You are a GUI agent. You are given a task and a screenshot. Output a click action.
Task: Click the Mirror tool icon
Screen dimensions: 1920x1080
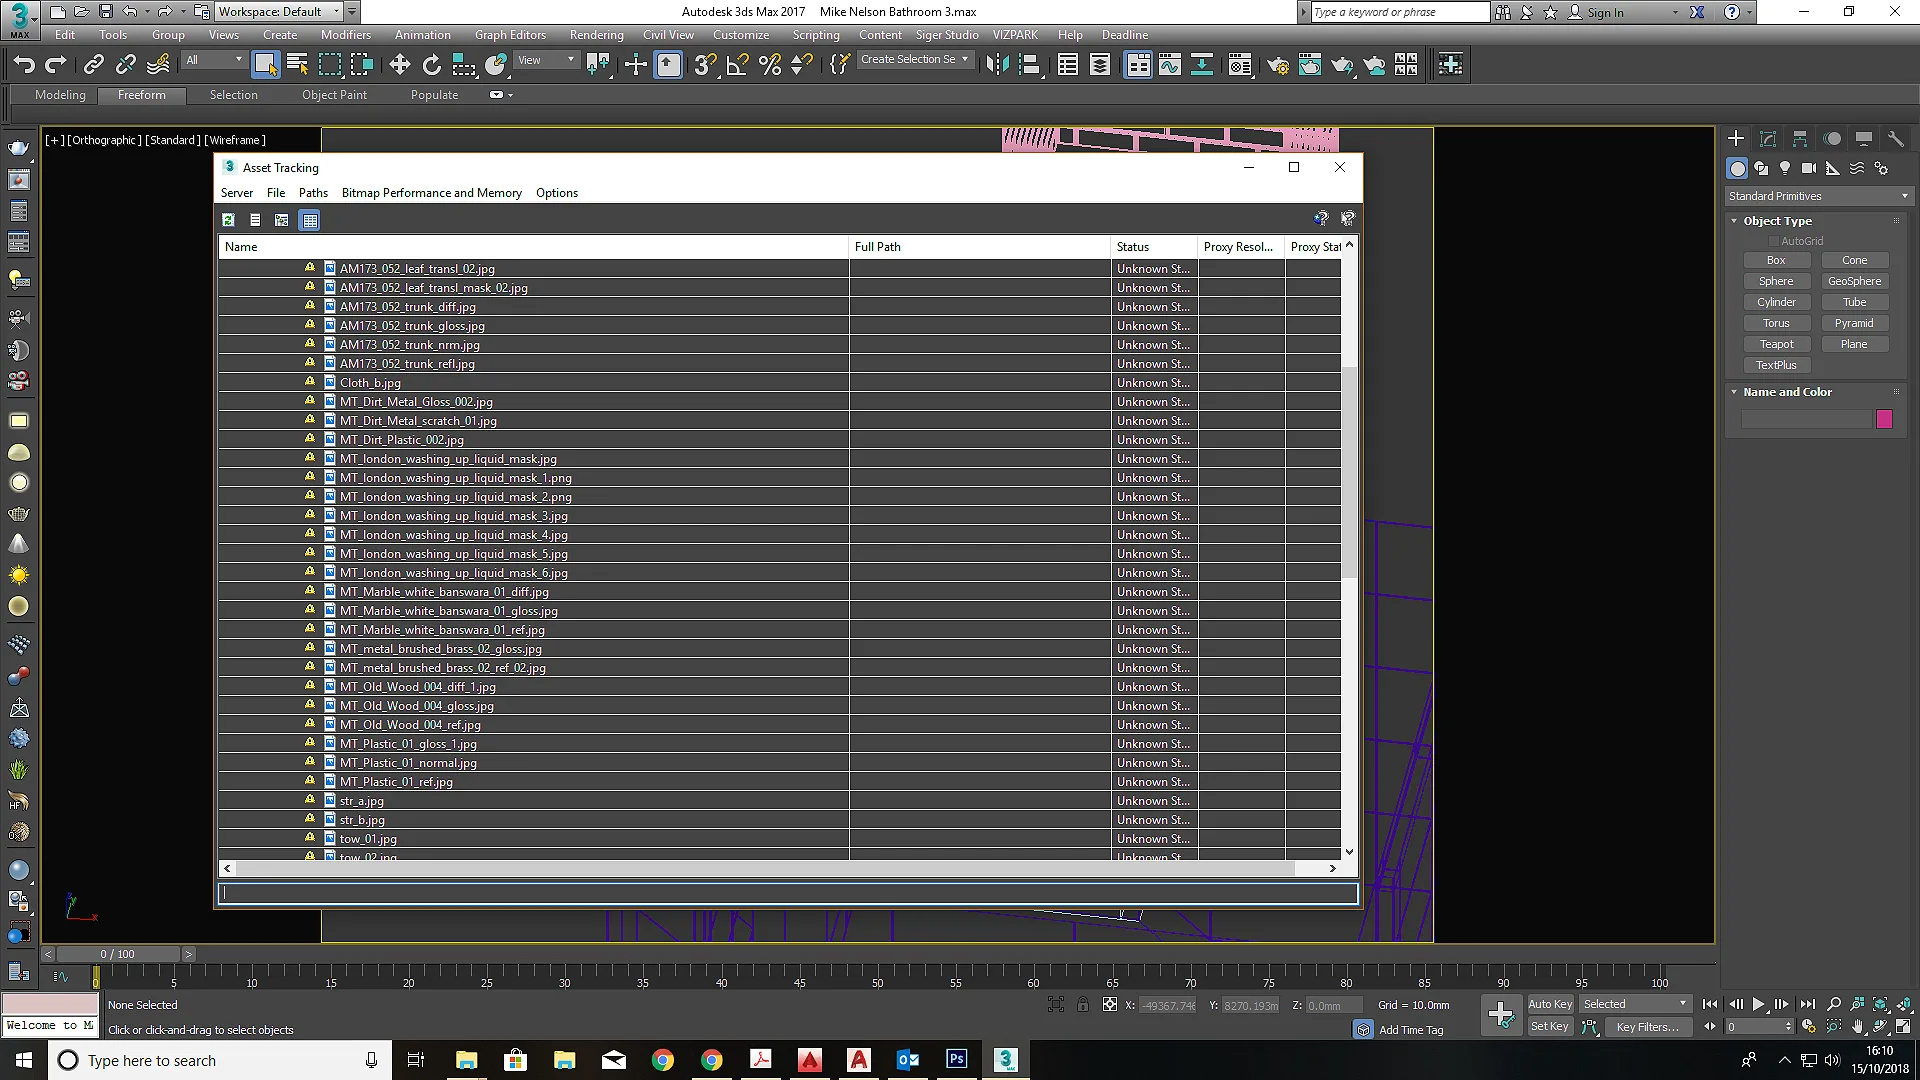coord(997,65)
